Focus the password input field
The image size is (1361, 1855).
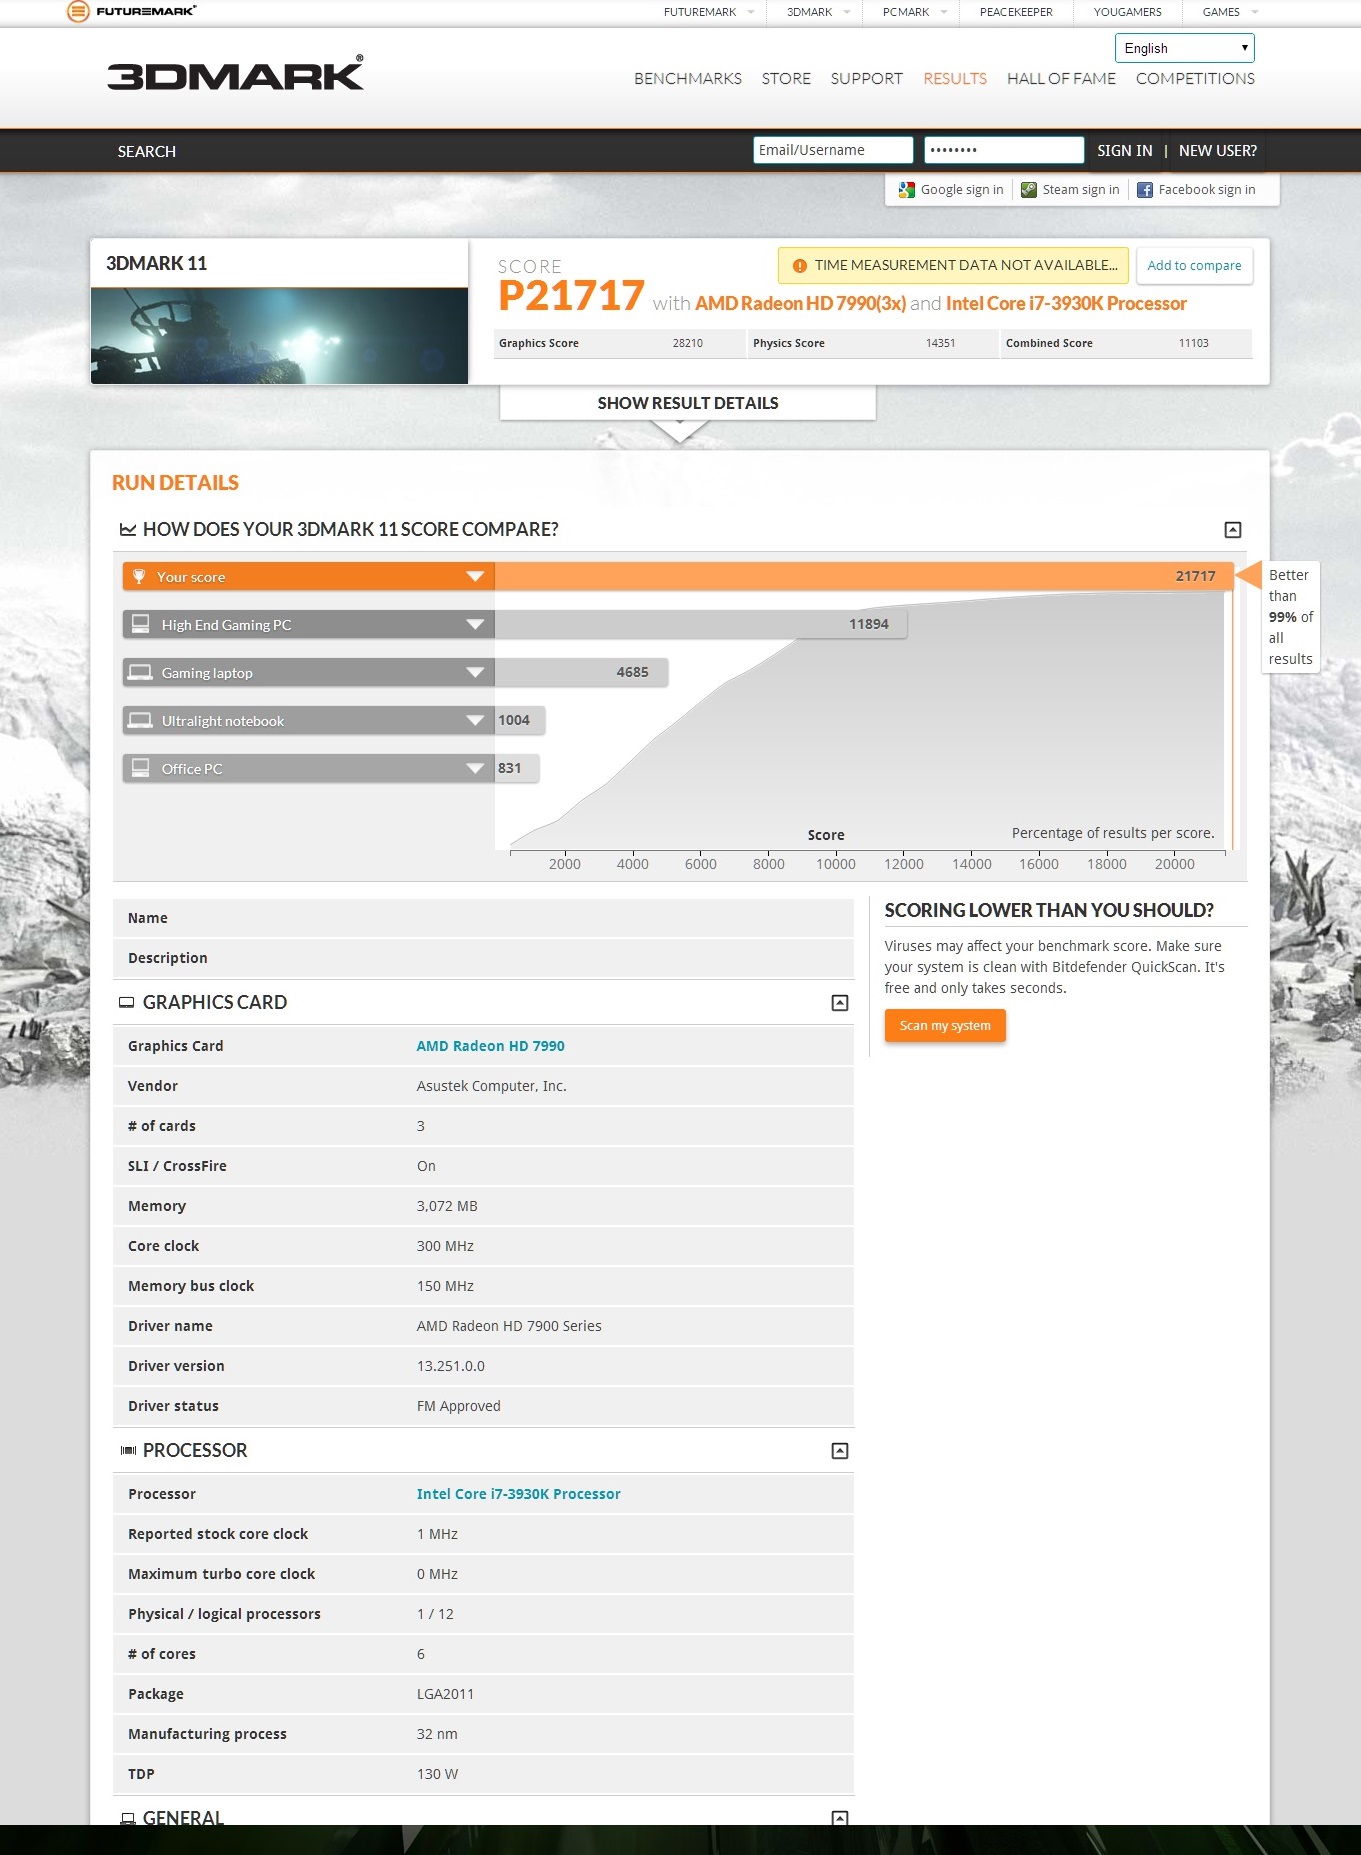[1004, 150]
